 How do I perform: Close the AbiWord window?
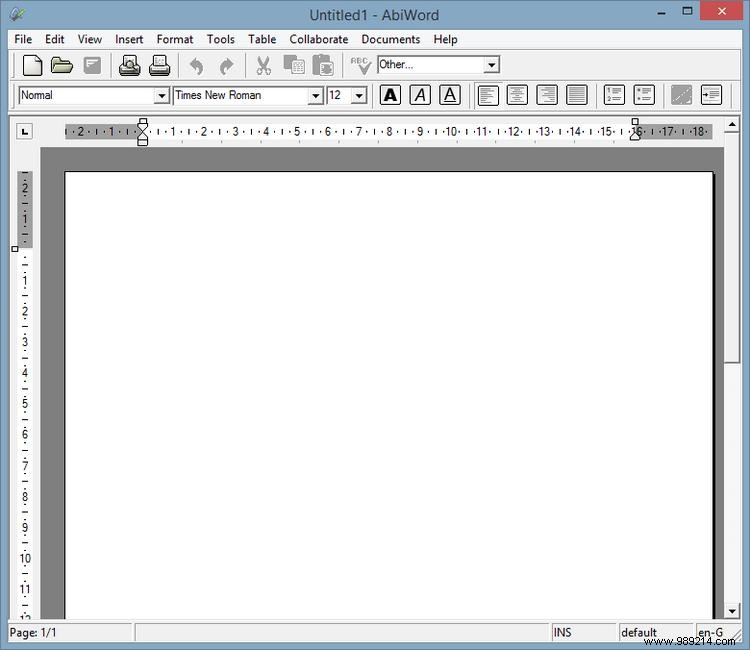(722, 11)
